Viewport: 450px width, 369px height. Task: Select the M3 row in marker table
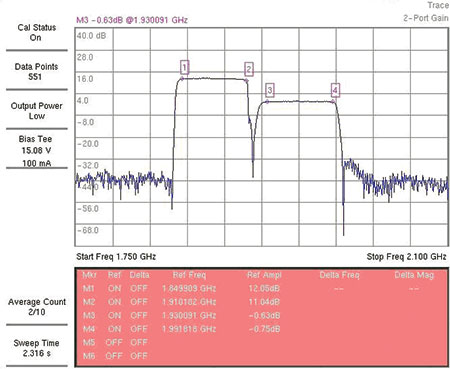(261, 315)
